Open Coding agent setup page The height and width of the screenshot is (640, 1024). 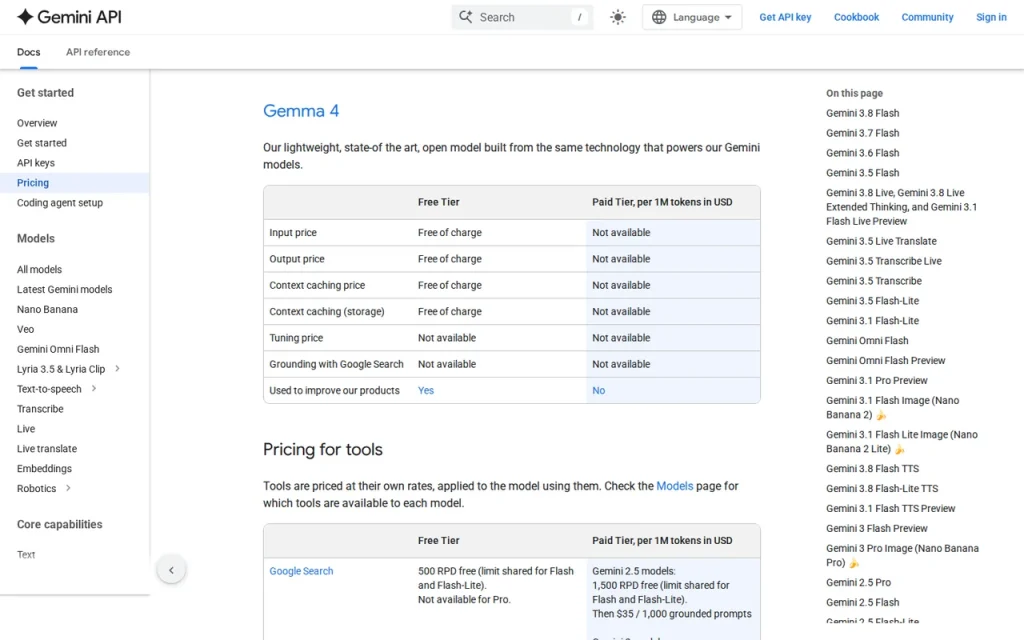click(60, 202)
